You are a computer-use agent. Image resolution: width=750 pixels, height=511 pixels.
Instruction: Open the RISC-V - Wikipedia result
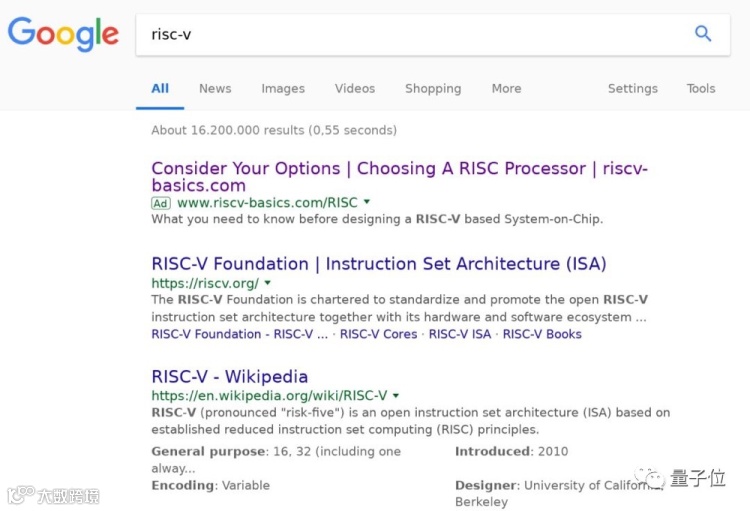[x=230, y=377]
